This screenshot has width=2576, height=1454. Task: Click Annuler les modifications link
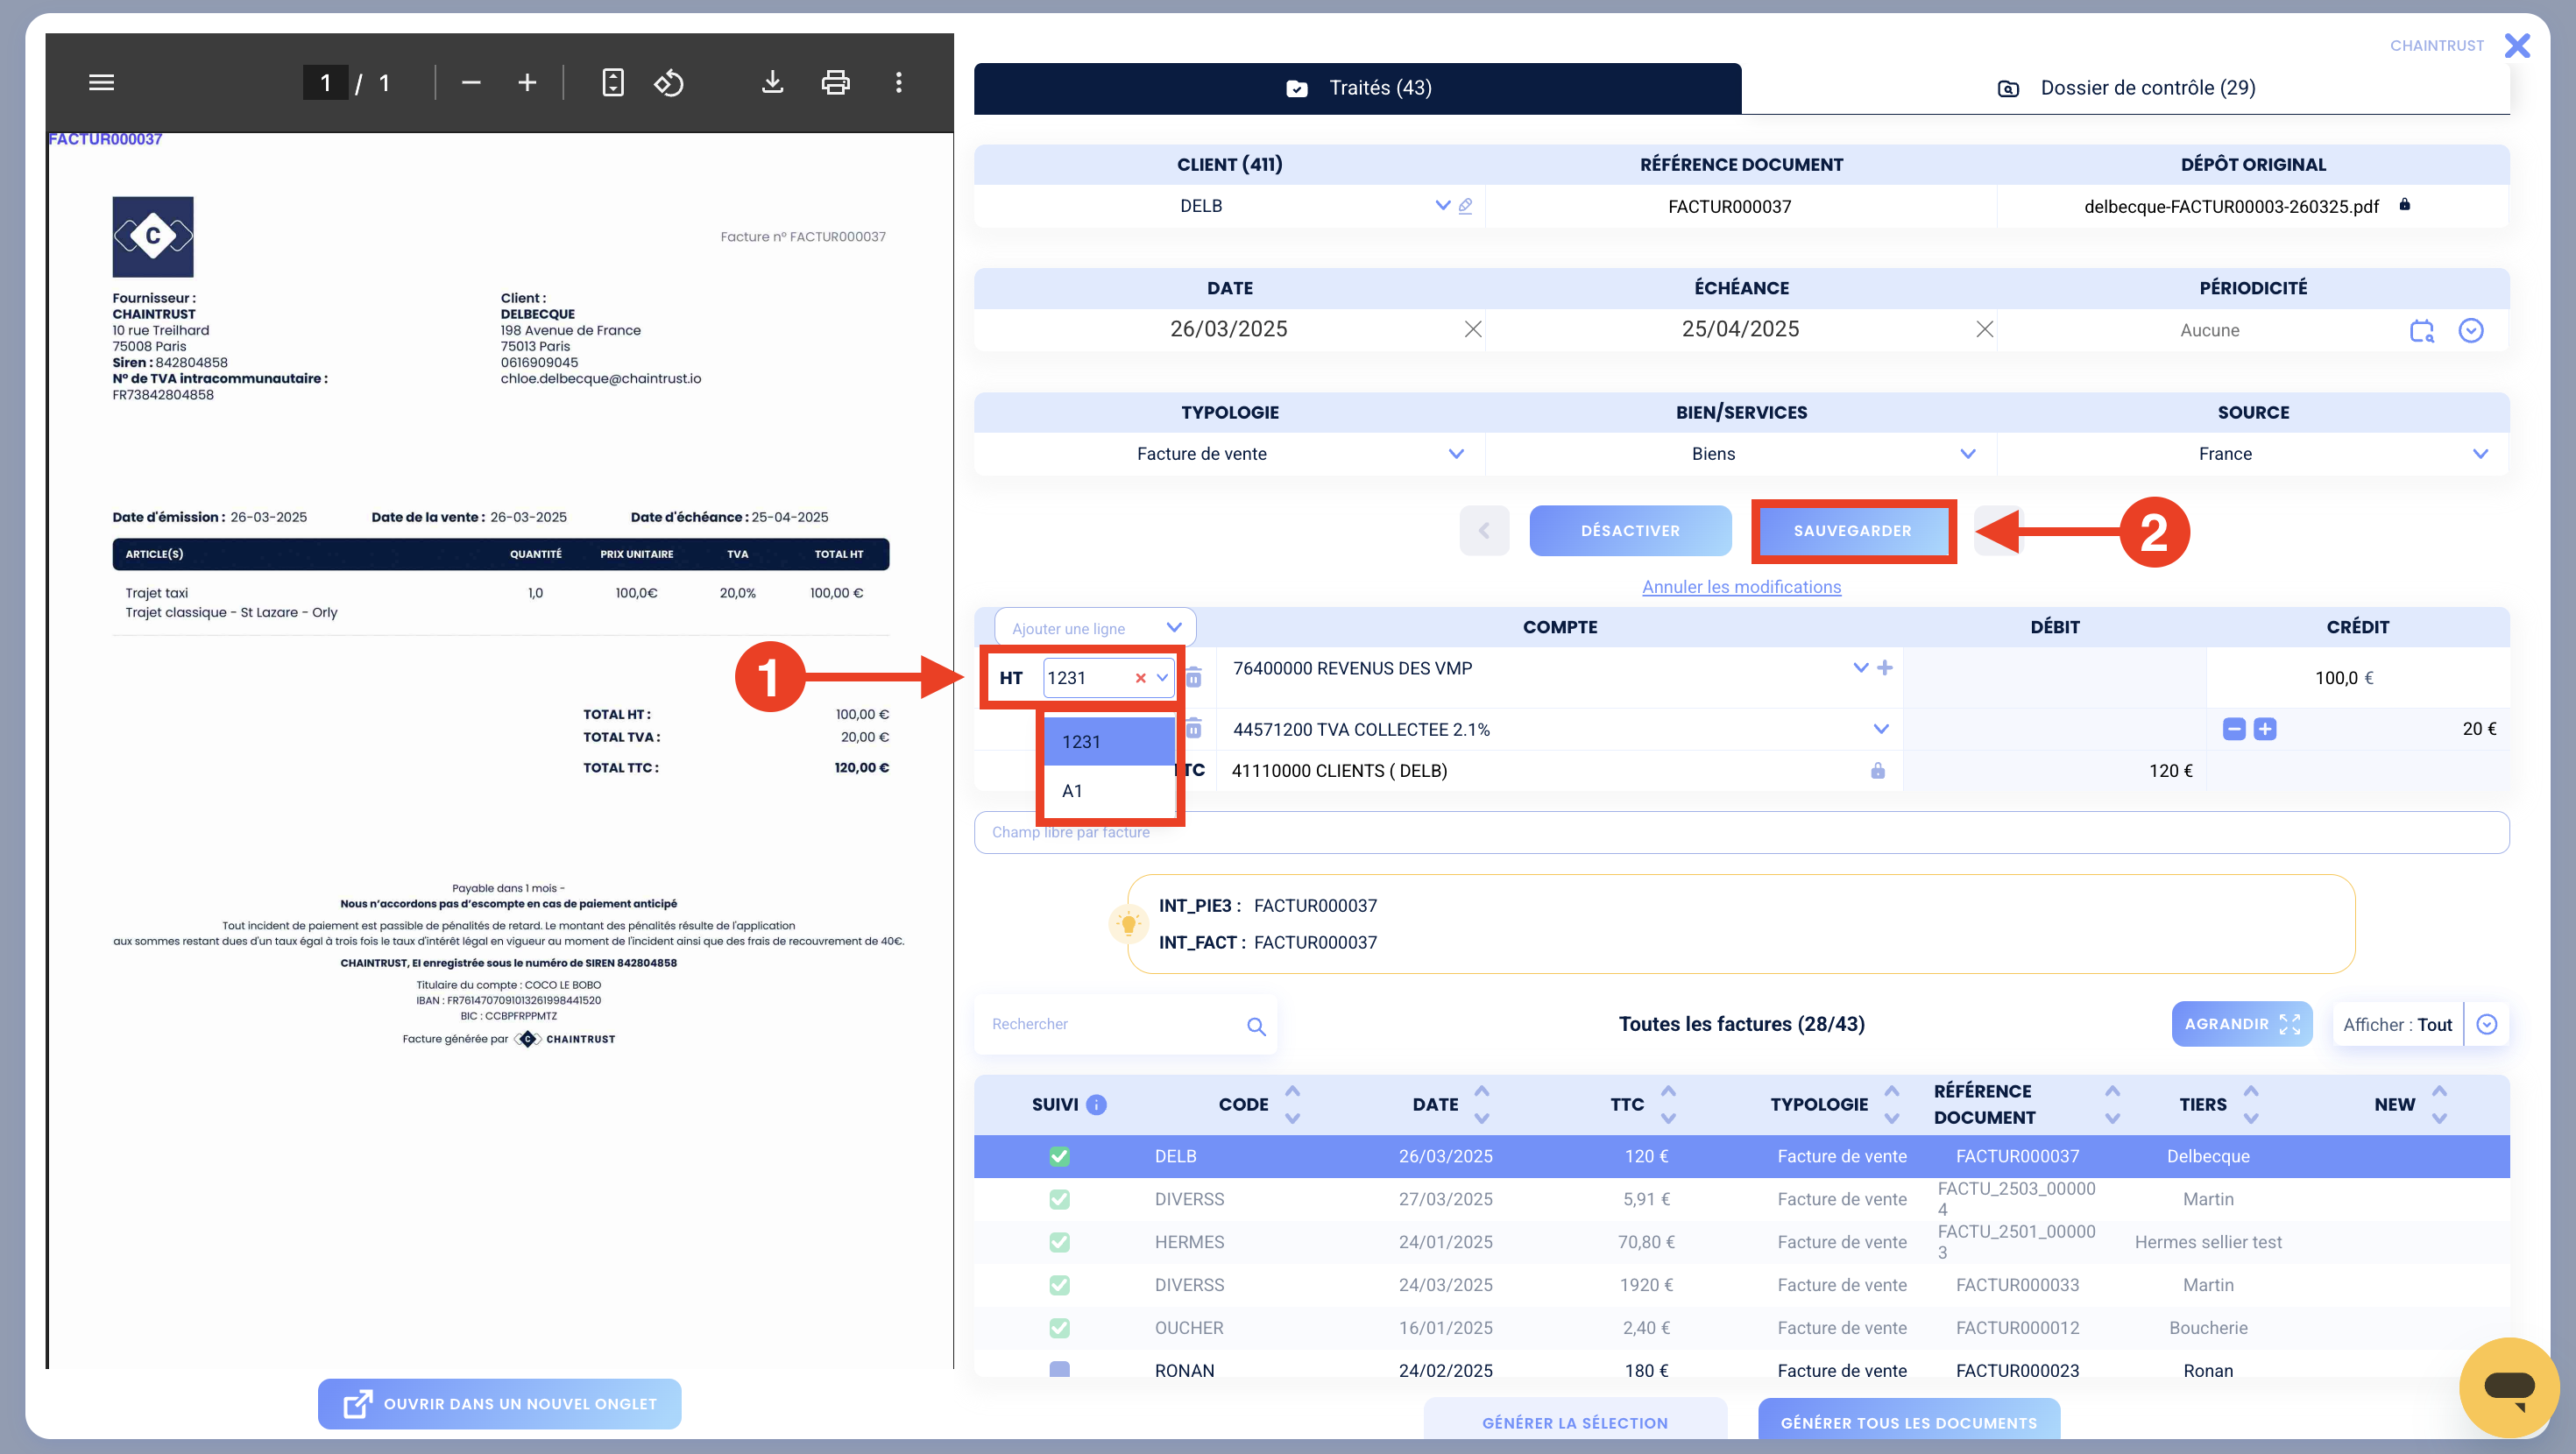(x=1741, y=587)
